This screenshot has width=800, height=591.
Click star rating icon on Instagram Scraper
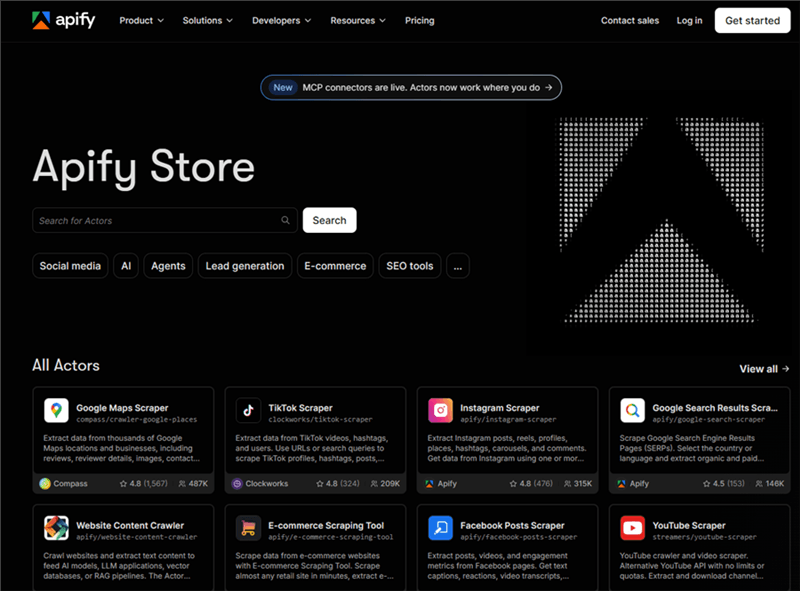click(x=513, y=483)
